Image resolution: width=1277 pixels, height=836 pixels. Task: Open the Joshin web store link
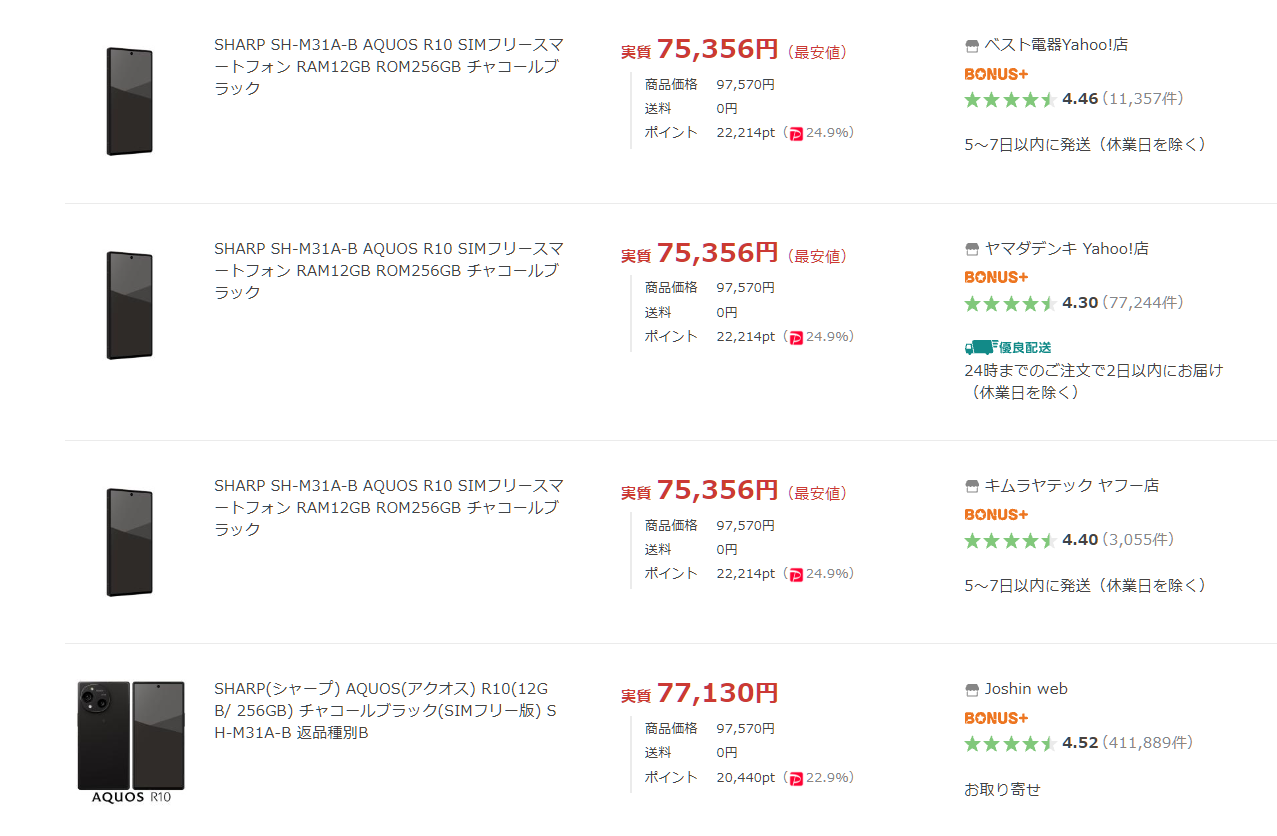click(1026, 689)
